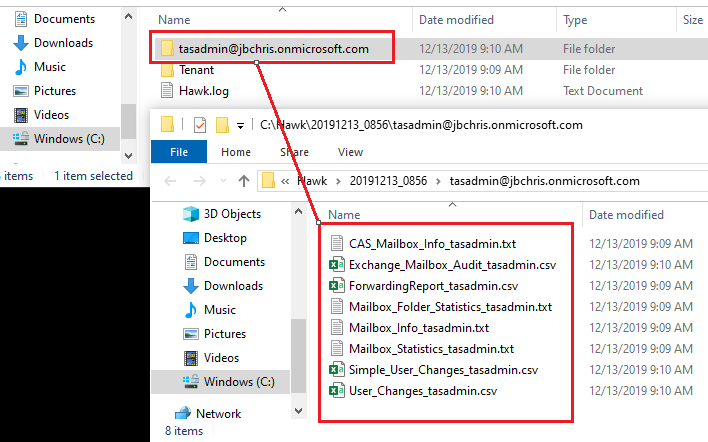Expand hidden path via double chevron in address bar

pyautogui.click(x=285, y=181)
